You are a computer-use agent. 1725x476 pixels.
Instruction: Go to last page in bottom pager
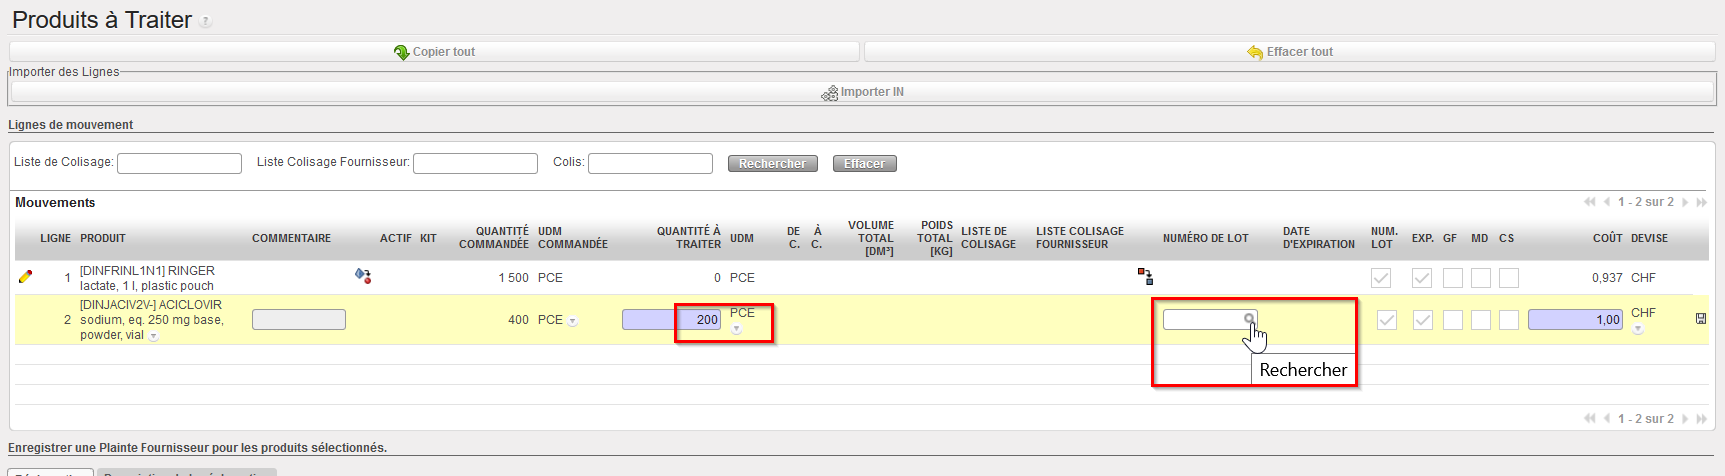click(1701, 419)
